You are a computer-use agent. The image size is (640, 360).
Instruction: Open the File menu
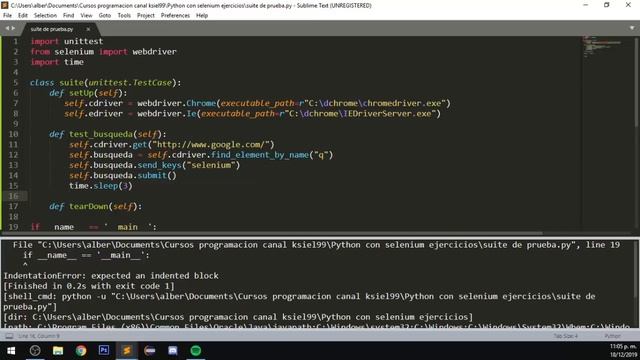[x=7, y=16]
